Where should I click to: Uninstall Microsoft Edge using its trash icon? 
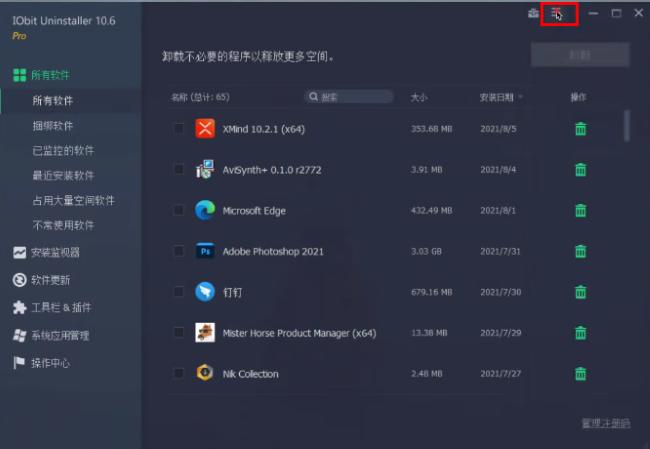580,211
